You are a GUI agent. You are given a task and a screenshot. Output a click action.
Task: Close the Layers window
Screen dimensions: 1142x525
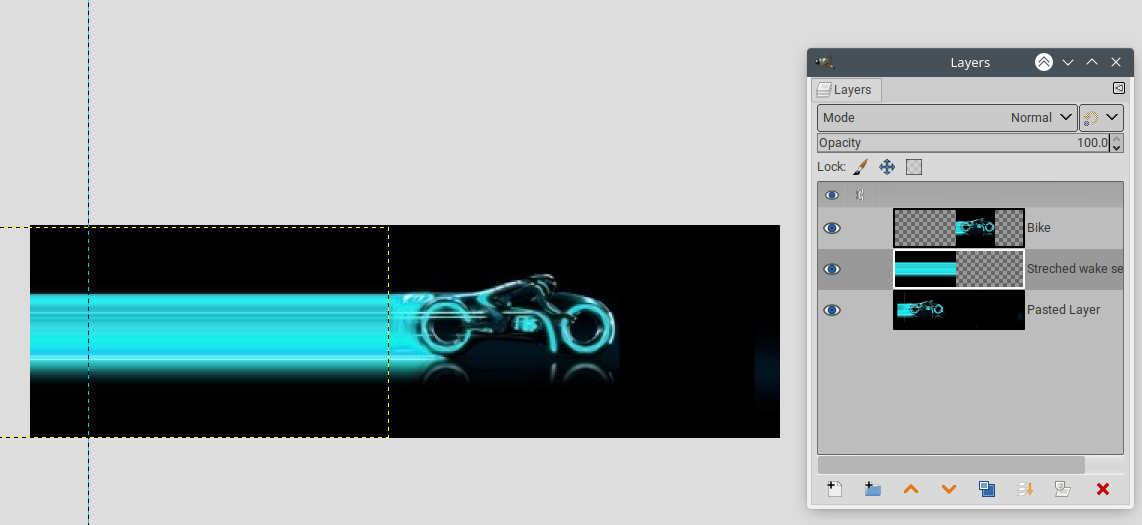pos(1116,63)
